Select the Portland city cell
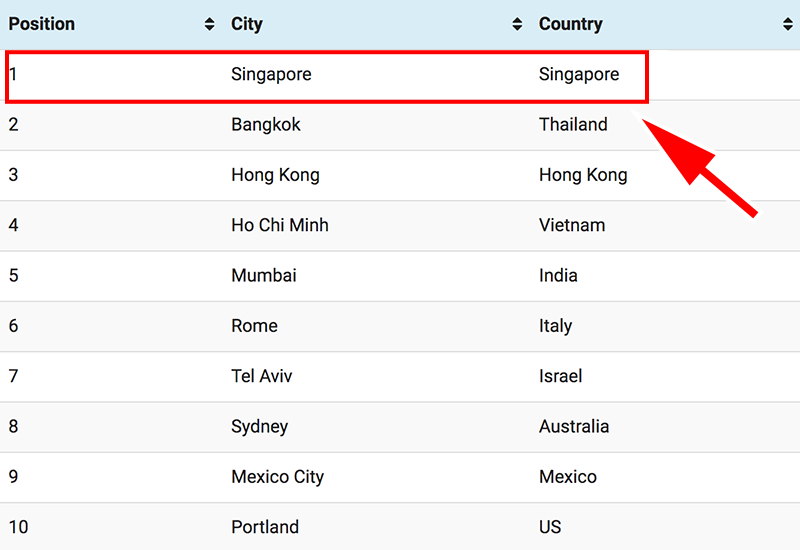This screenshot has height=550, width=800. 265,527
